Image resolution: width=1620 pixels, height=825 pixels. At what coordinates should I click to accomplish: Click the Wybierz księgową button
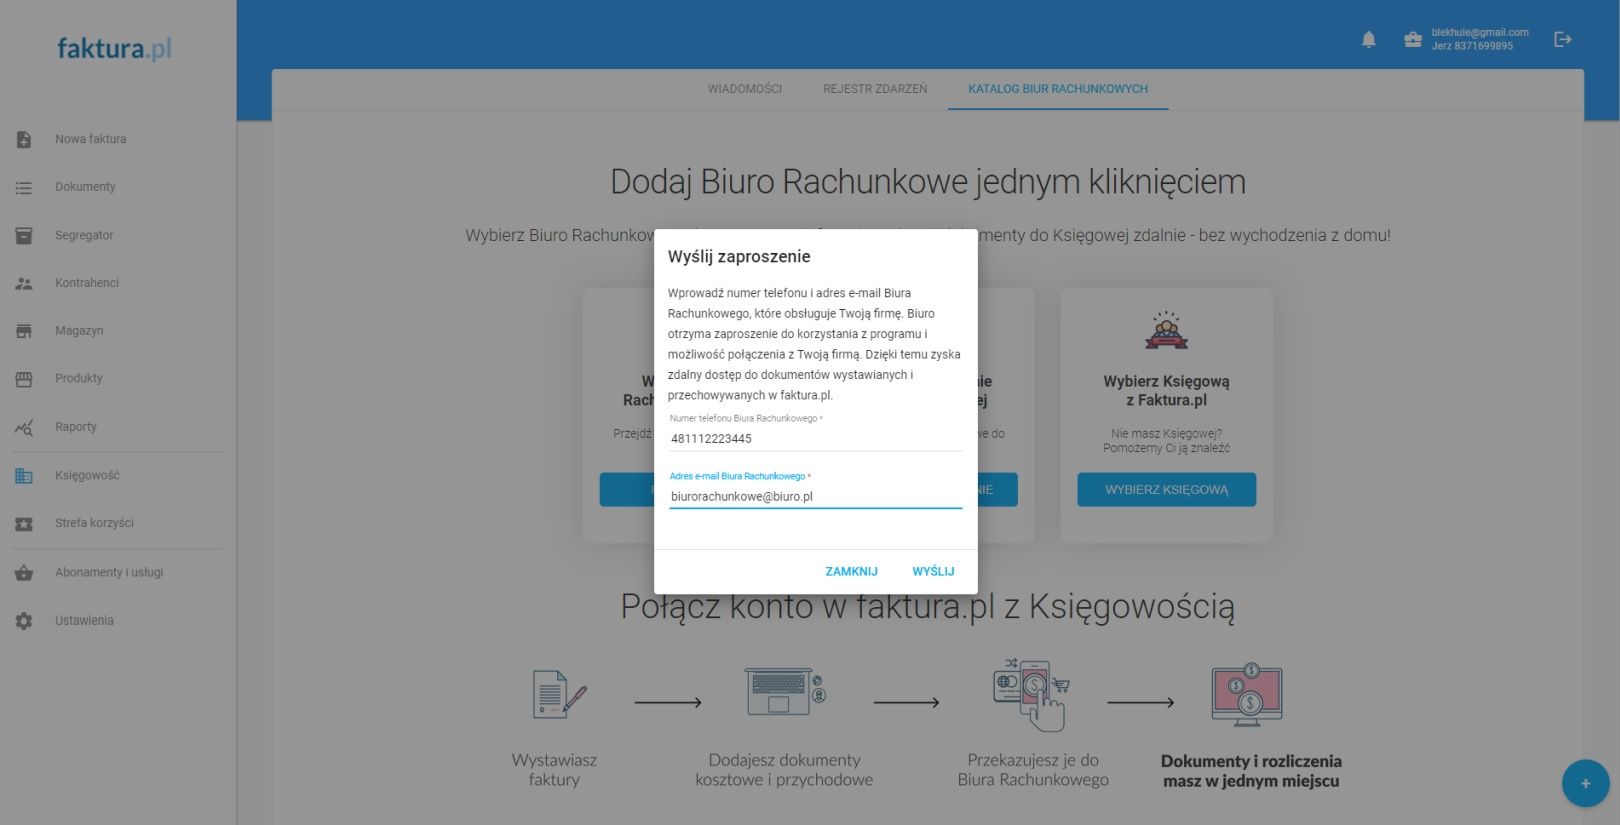pos(1166,490)
